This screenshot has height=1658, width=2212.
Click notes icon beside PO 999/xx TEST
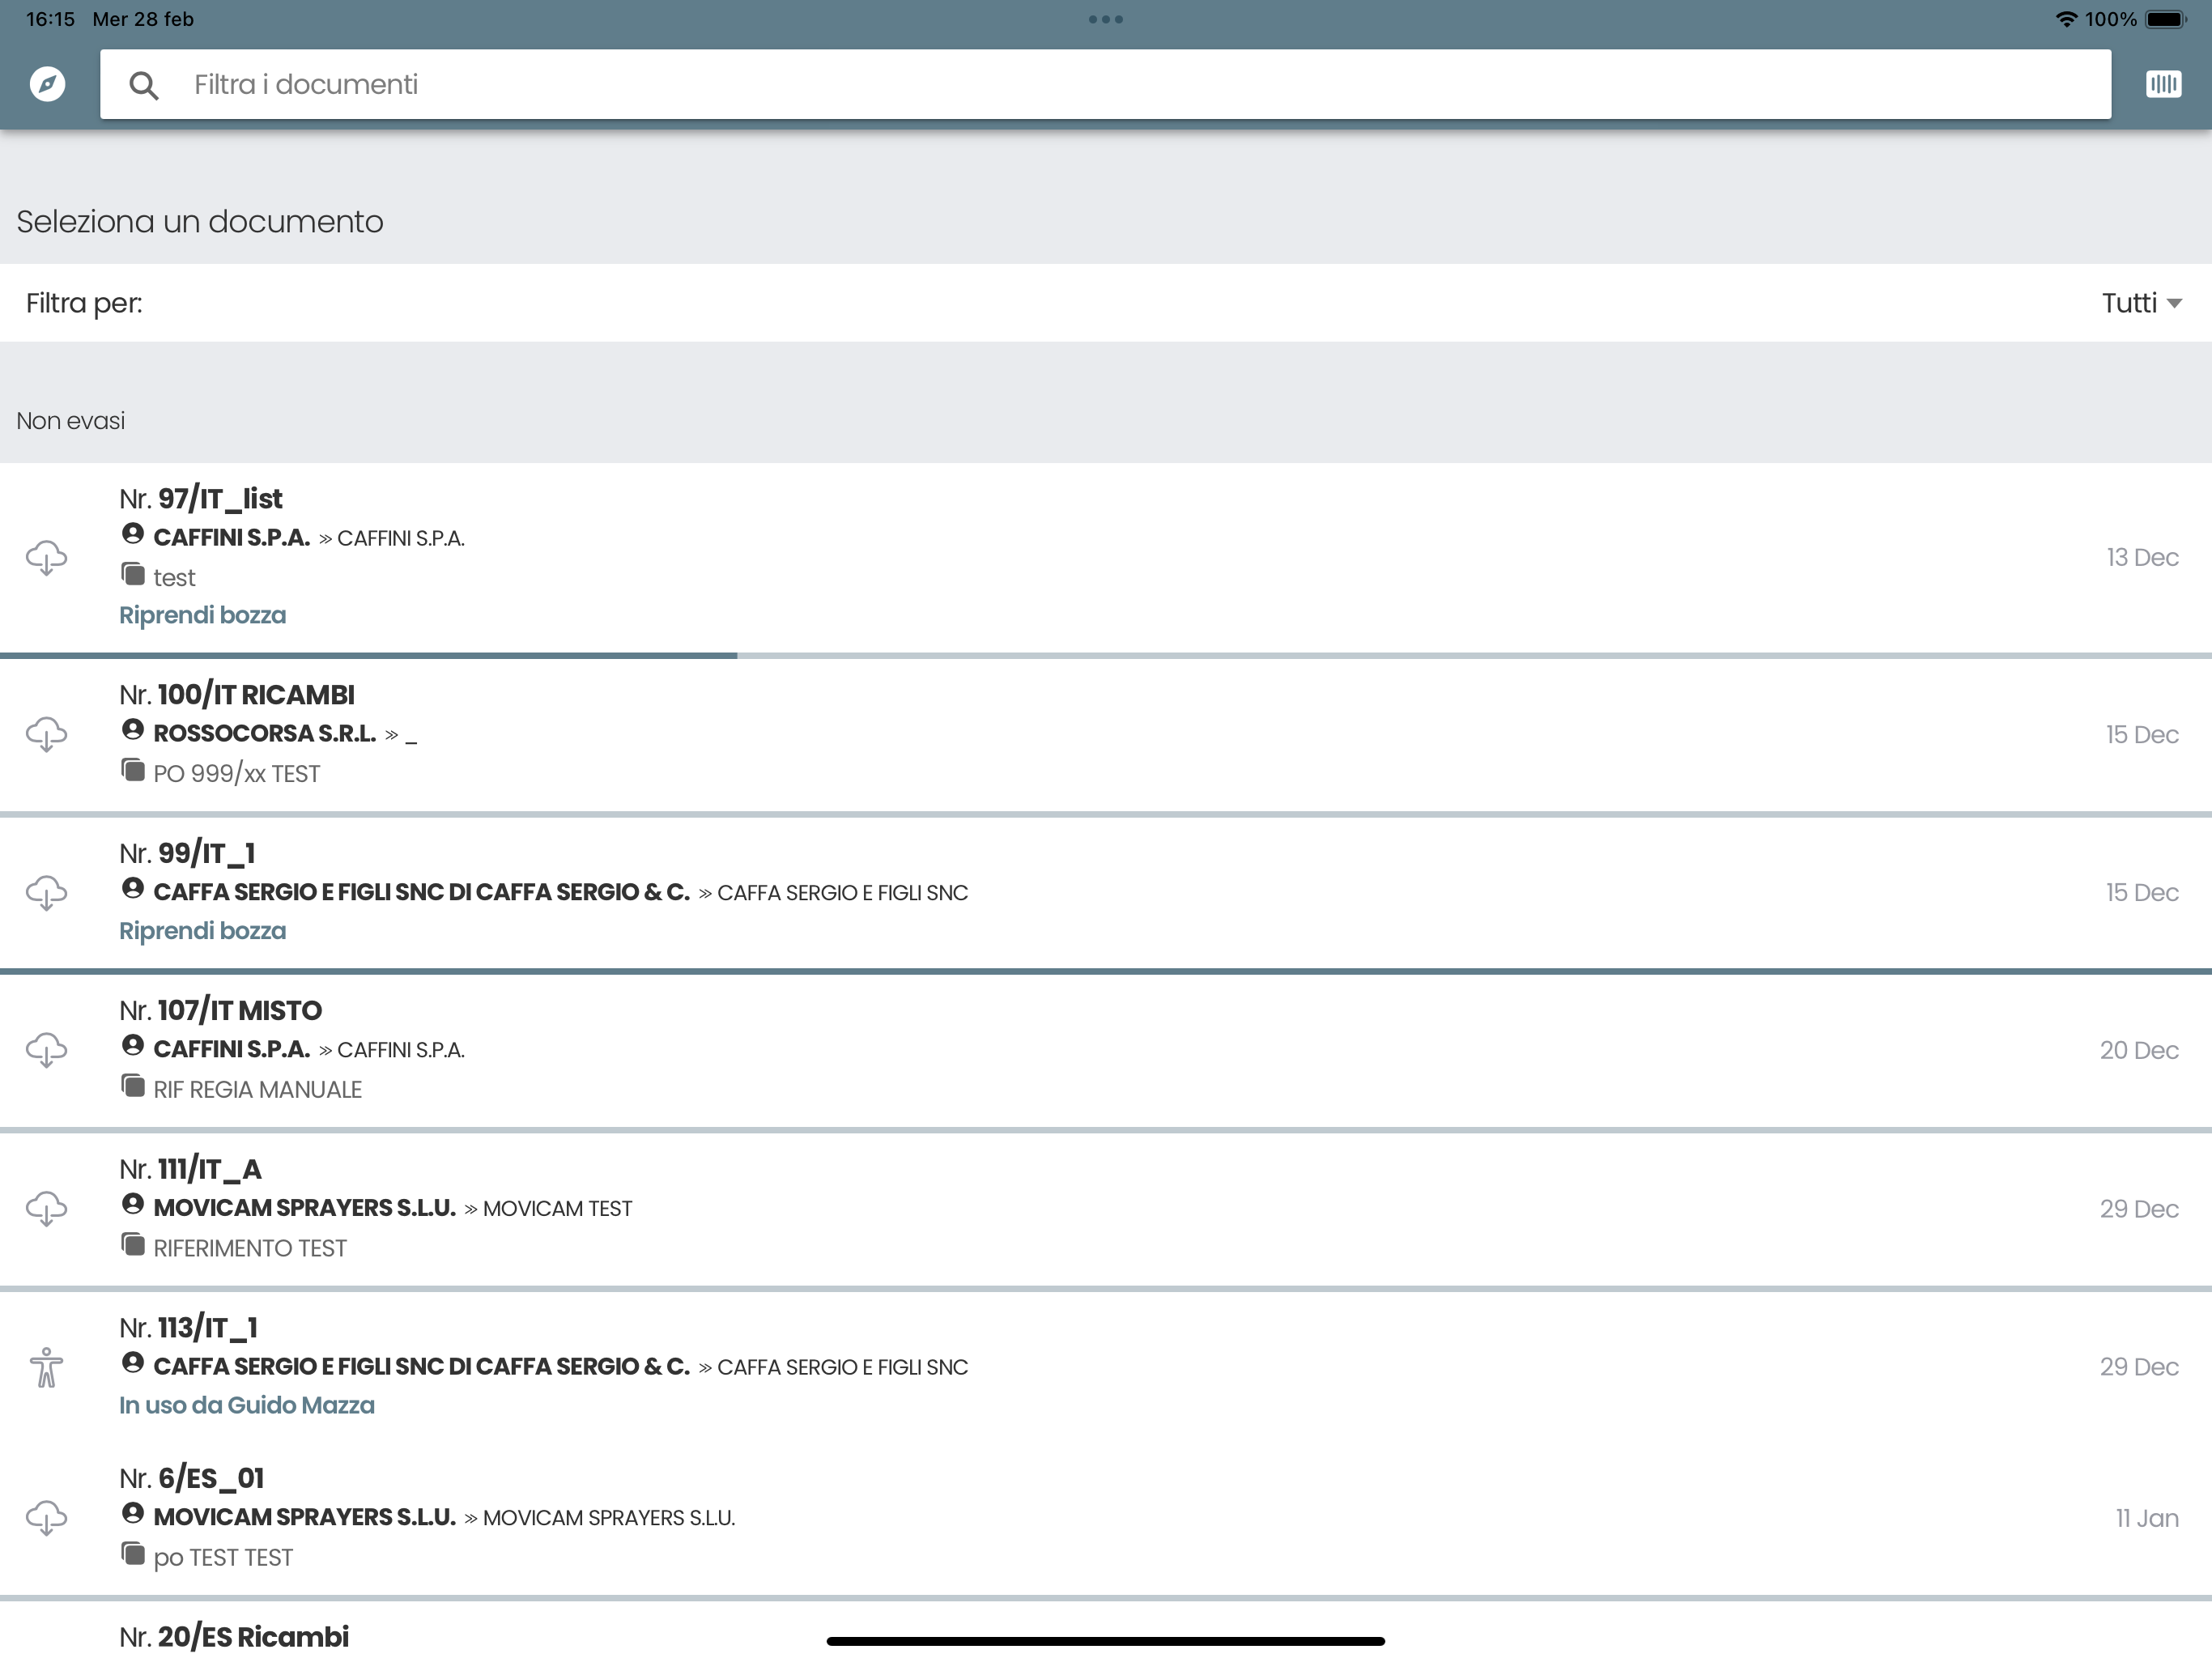coord(132,770)
